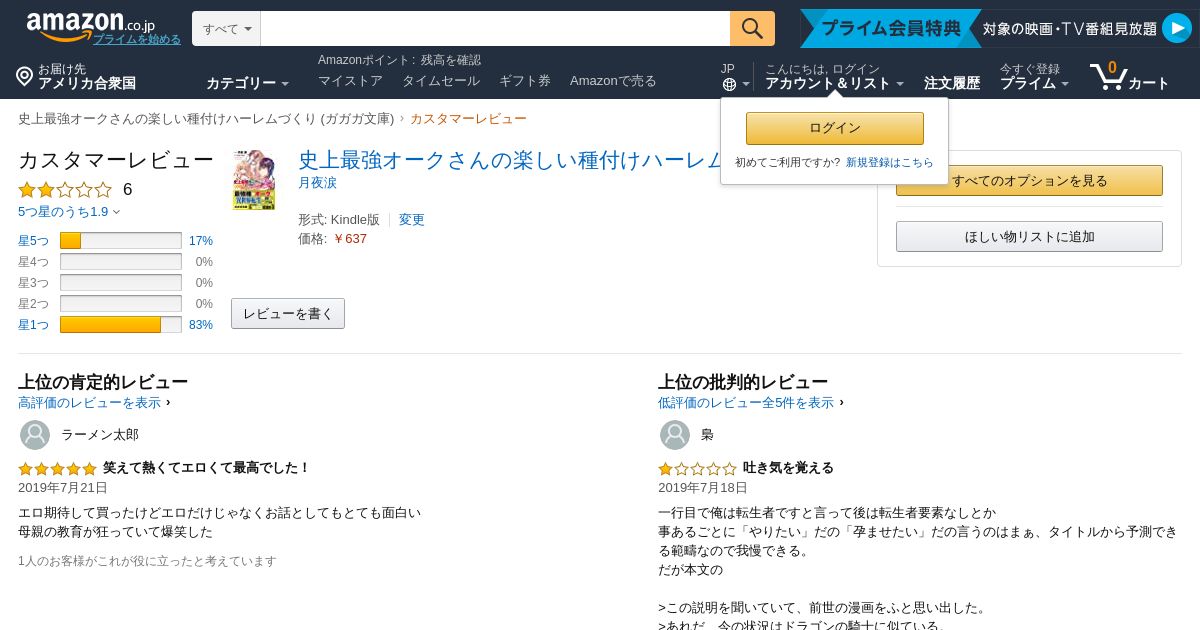Viewport: 1200px width, 630px height.
Task: Focus the search input field
Action: [x=495, y=28]
